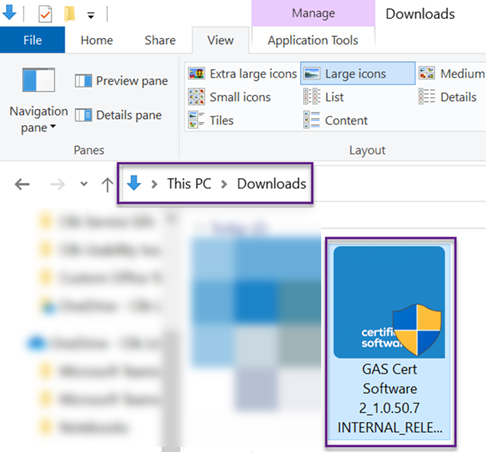Choose List layout
Screen dimensions: 486x452
tap(323, 97)
